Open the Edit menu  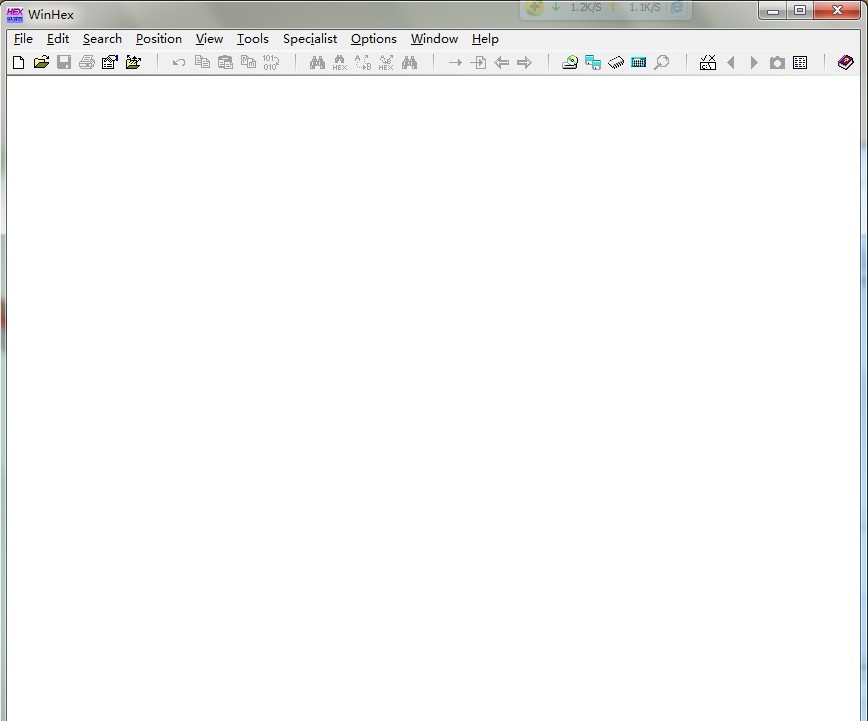(58, 39)
